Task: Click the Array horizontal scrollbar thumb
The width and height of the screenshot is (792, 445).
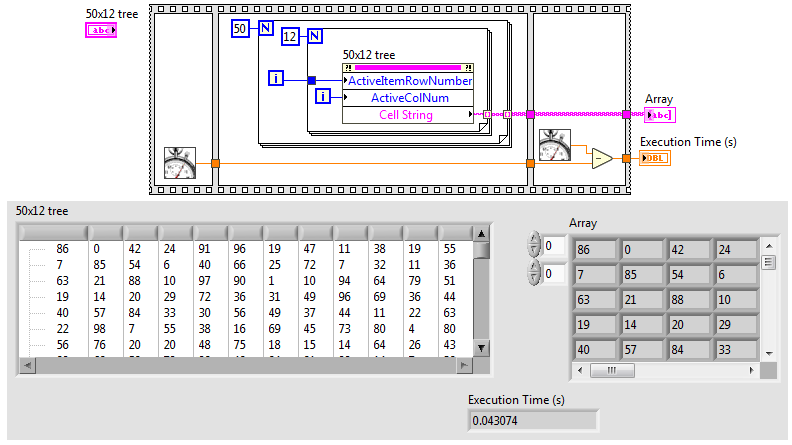Action: coord(612,370)
